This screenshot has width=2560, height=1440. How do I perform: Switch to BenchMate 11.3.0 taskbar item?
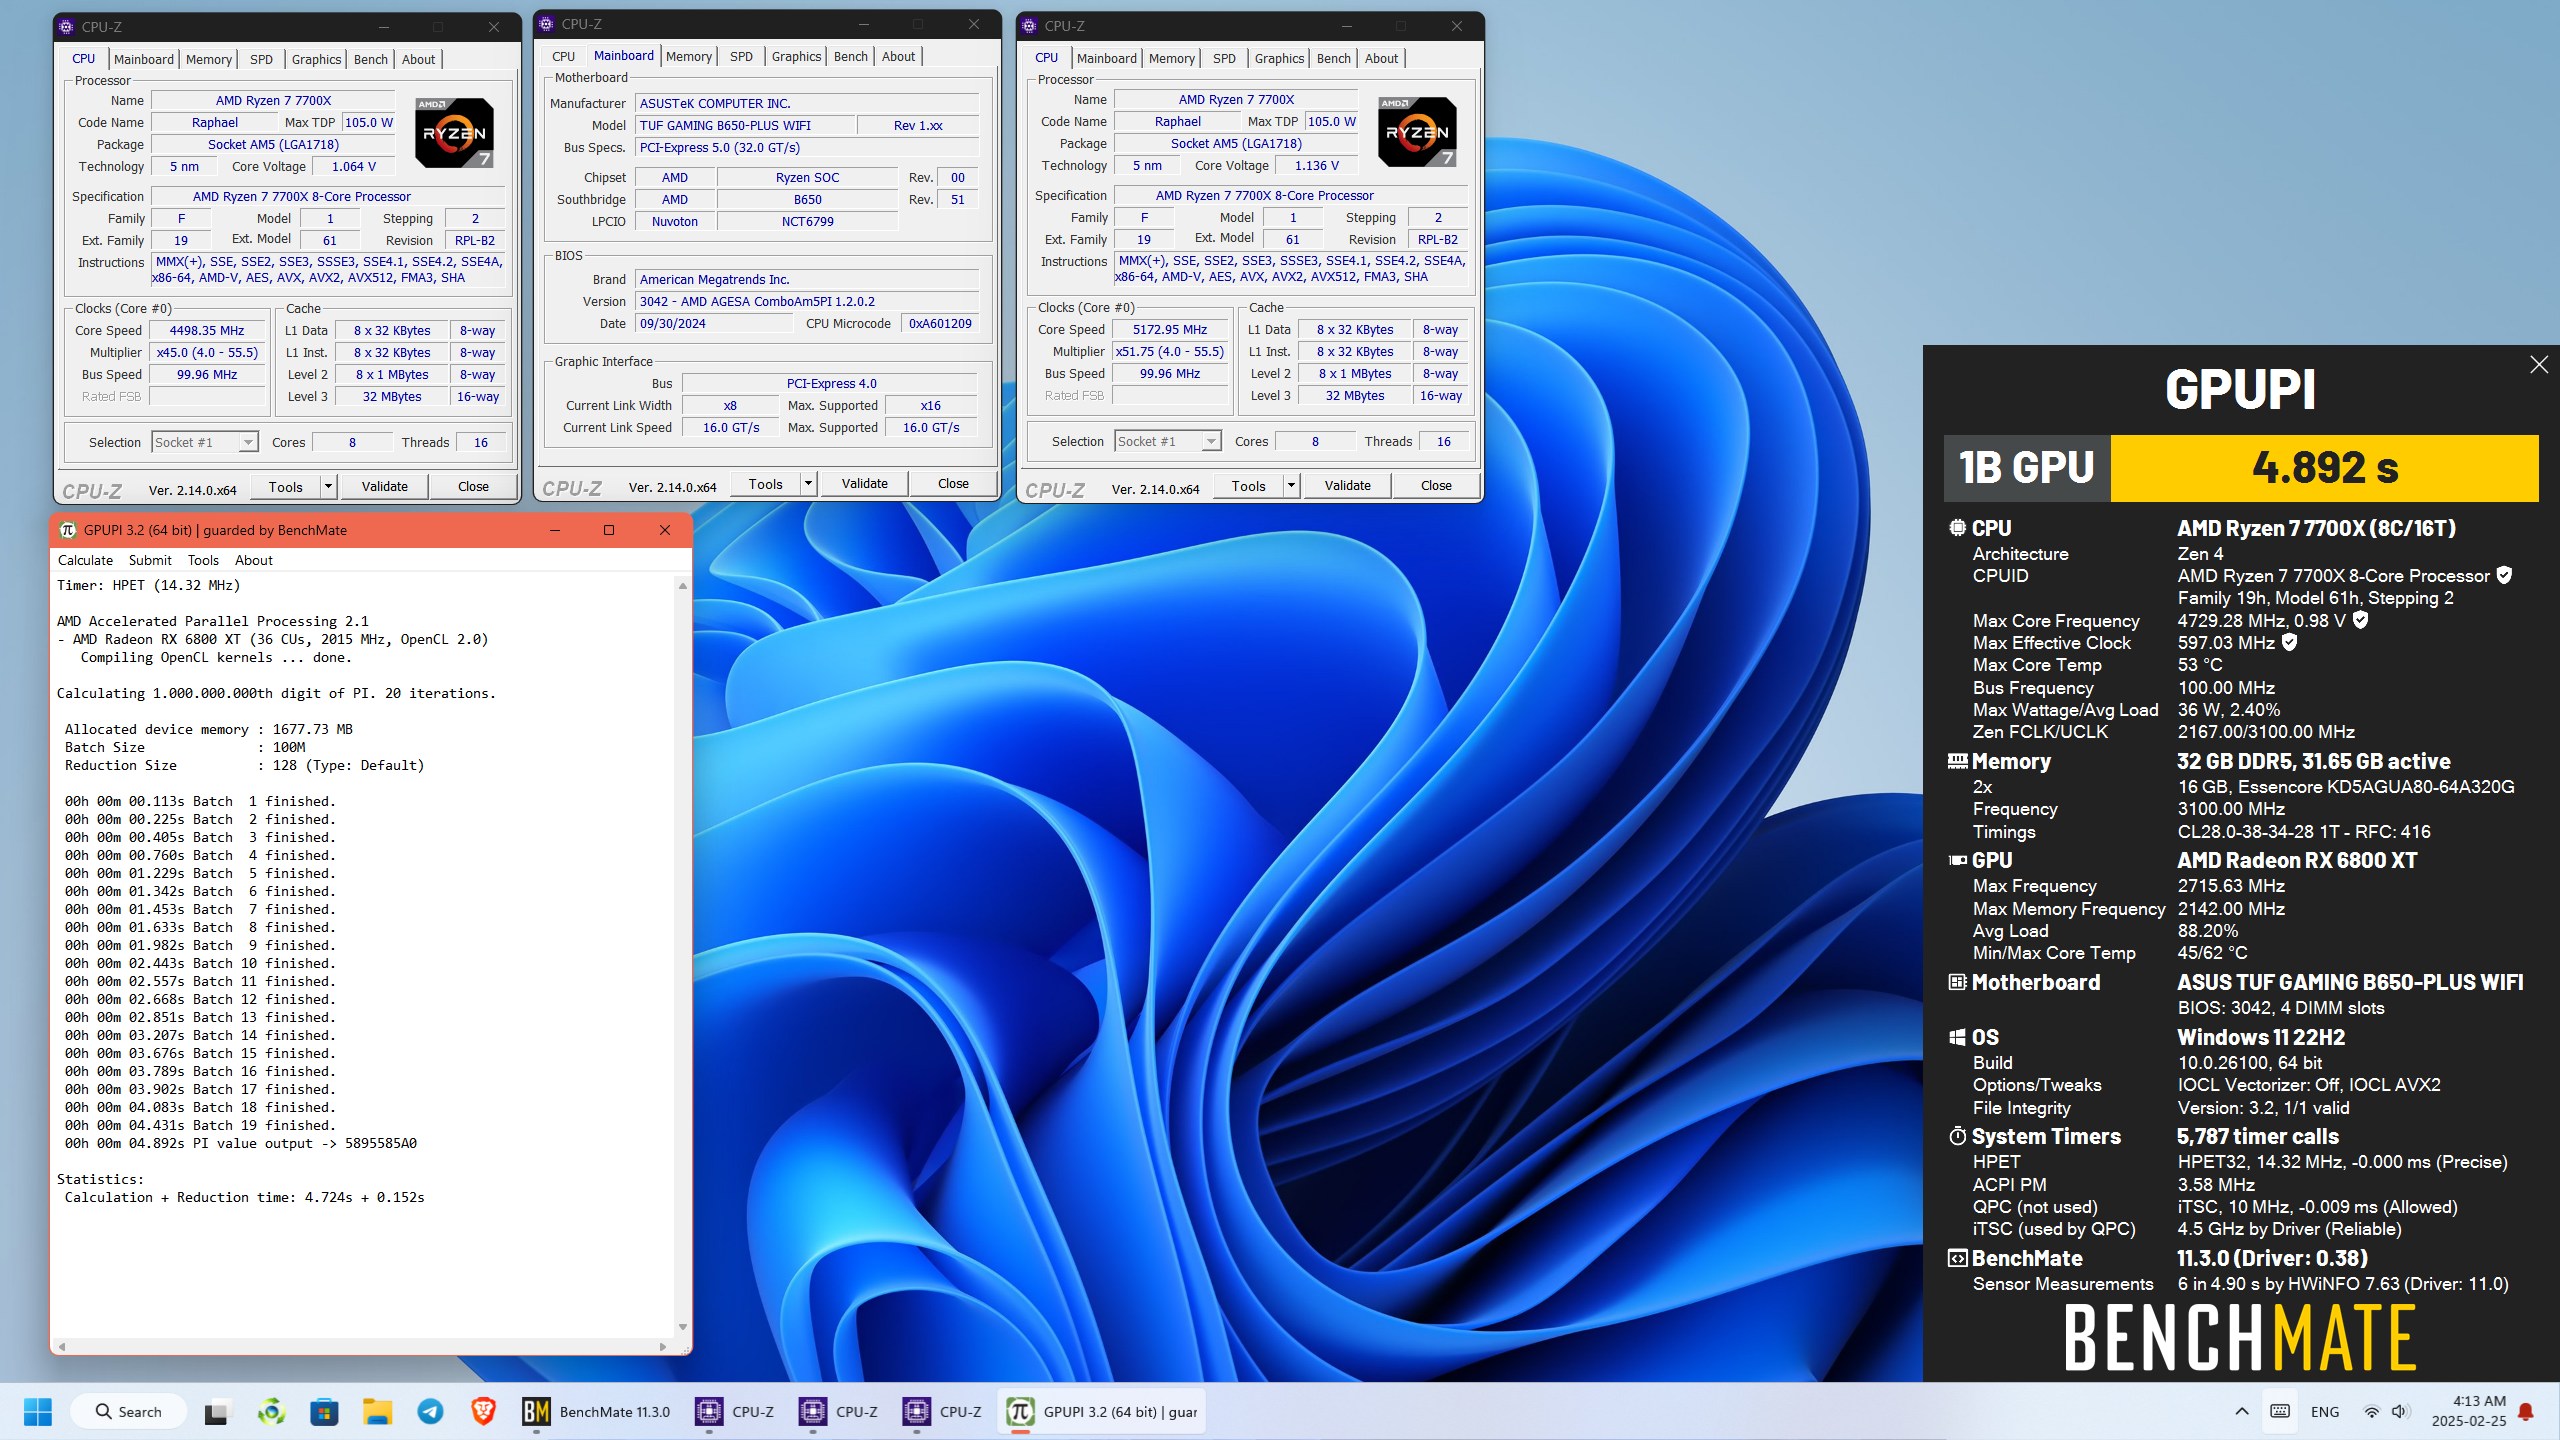click(597, 1412)
